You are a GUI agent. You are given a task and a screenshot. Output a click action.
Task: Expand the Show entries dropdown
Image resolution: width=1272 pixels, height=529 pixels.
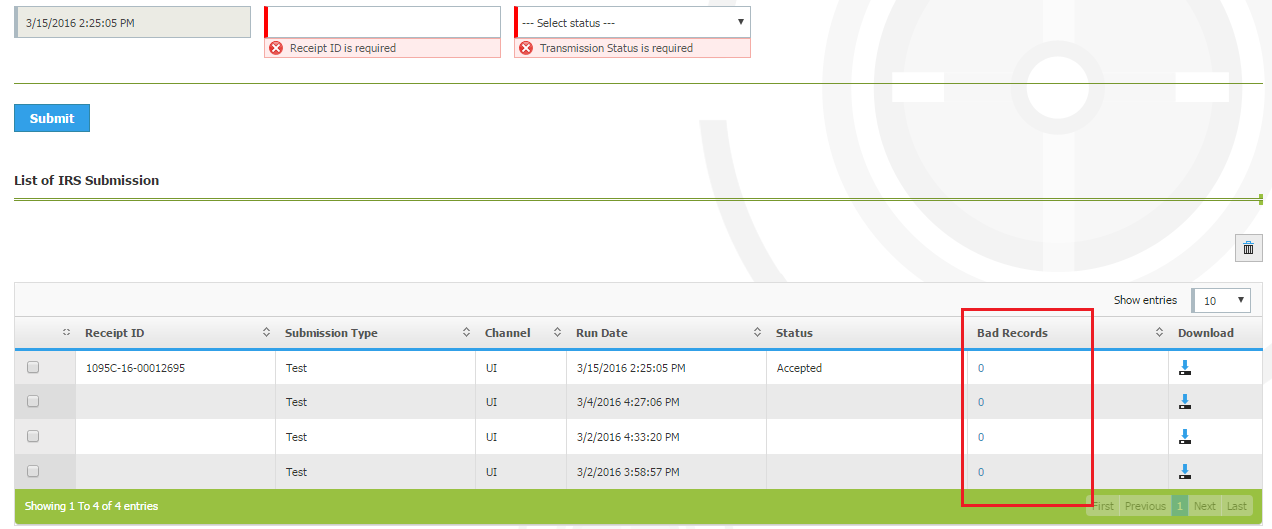coord(1221,300)
